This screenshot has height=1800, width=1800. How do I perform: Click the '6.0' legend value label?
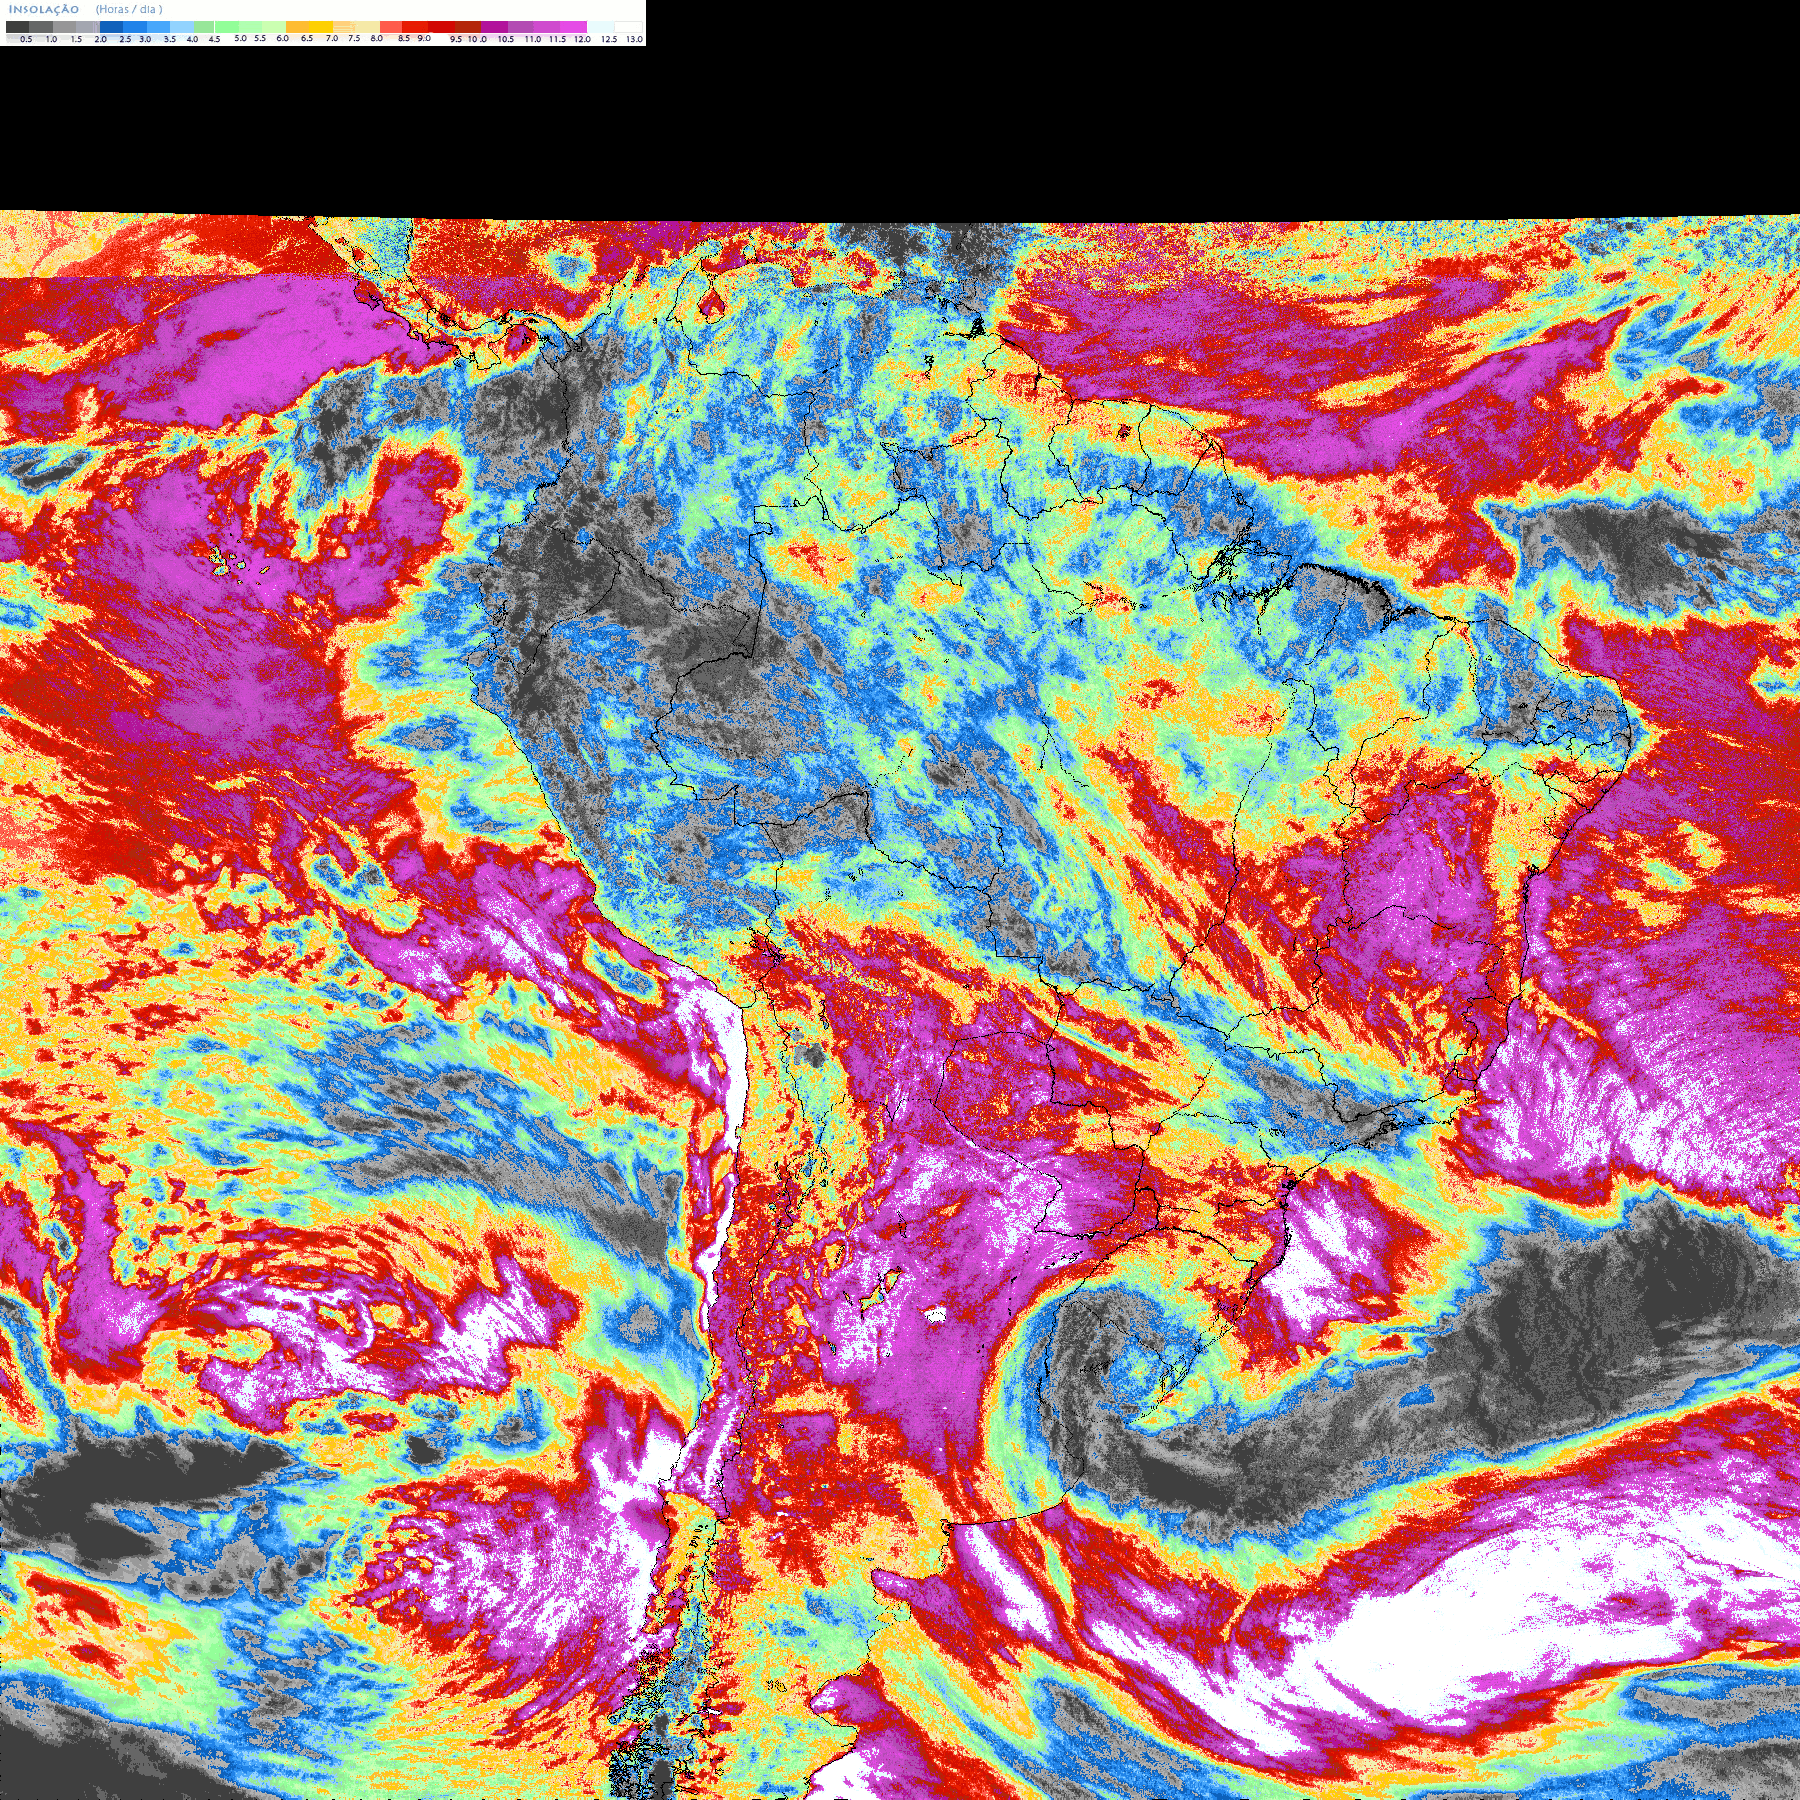(282, 38)
